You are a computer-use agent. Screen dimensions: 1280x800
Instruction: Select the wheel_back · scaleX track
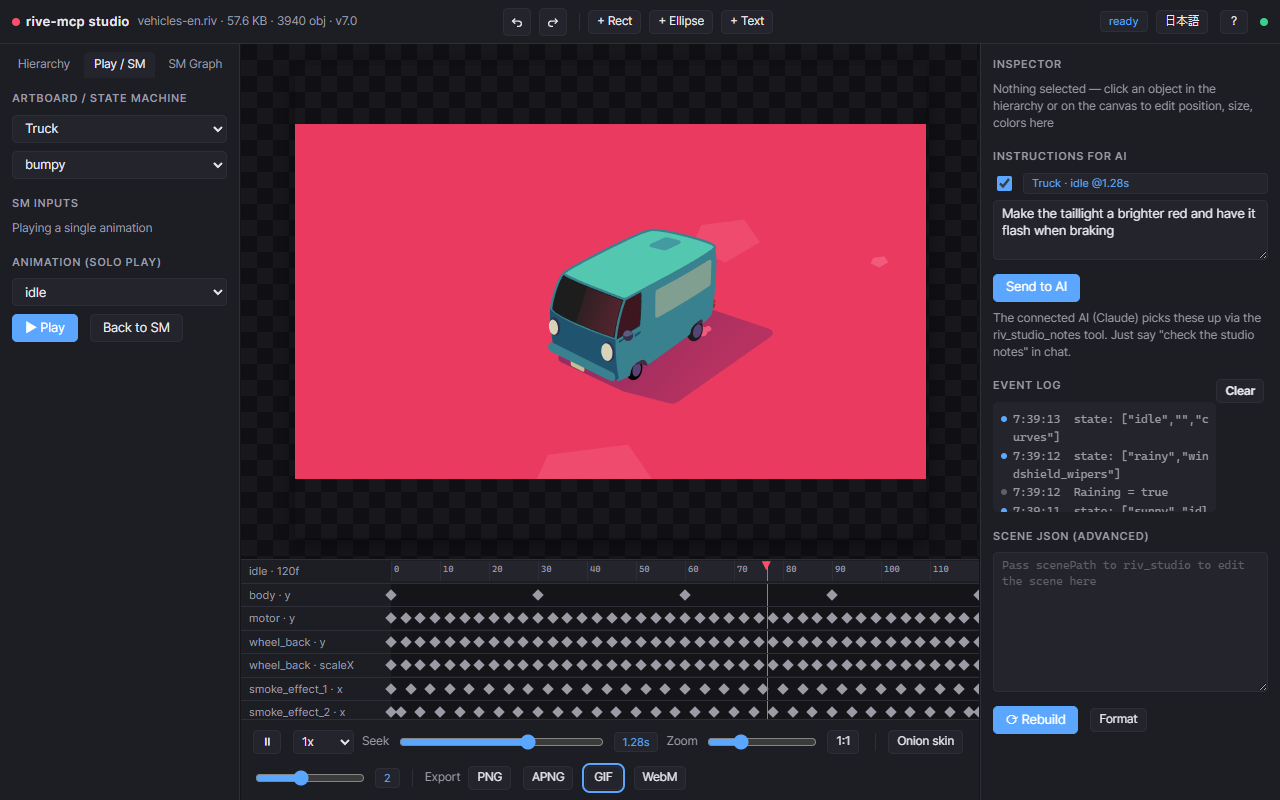(610, 666)
